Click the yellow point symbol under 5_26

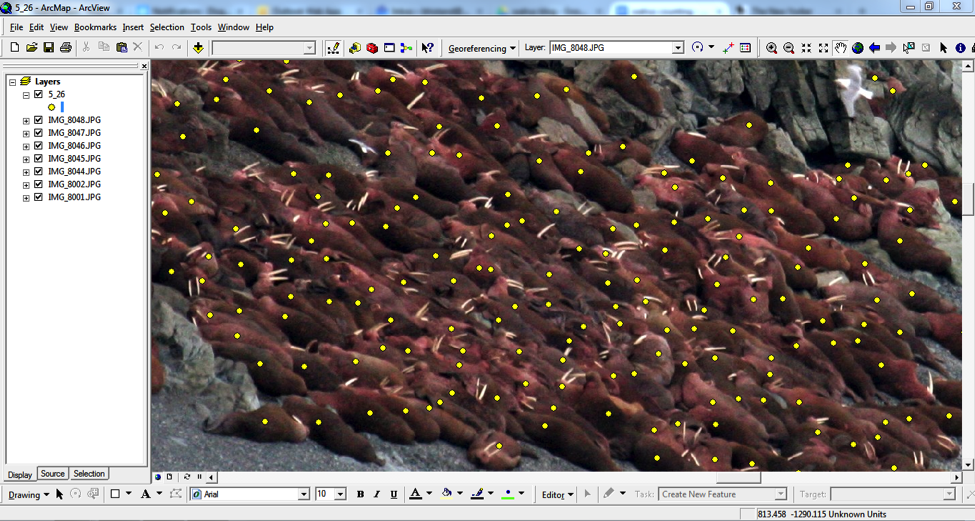(51, 107)
